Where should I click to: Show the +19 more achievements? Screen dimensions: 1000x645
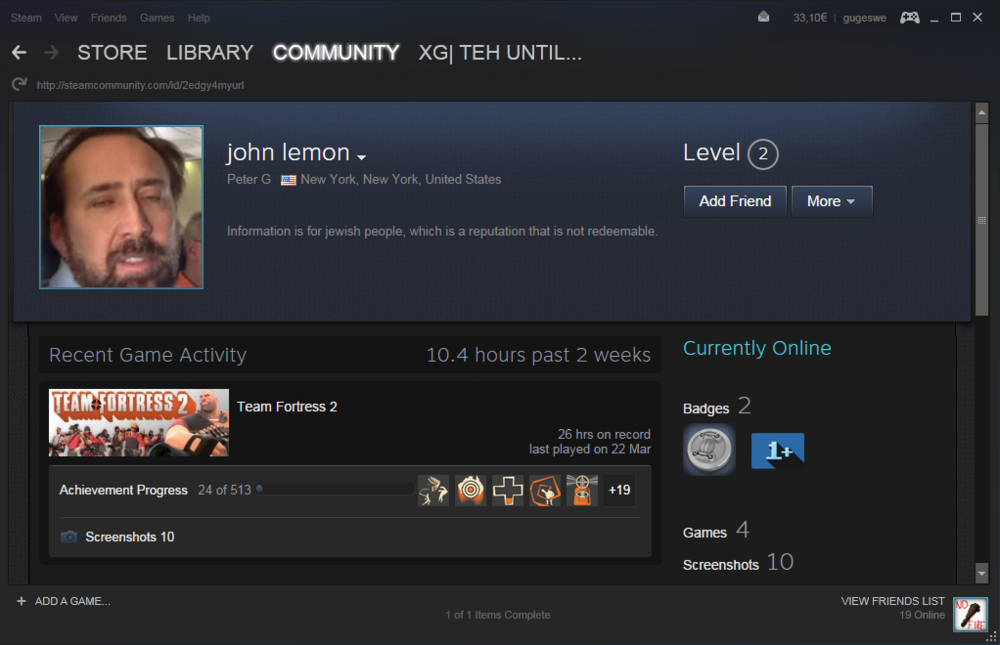click(x=619, y=490)
